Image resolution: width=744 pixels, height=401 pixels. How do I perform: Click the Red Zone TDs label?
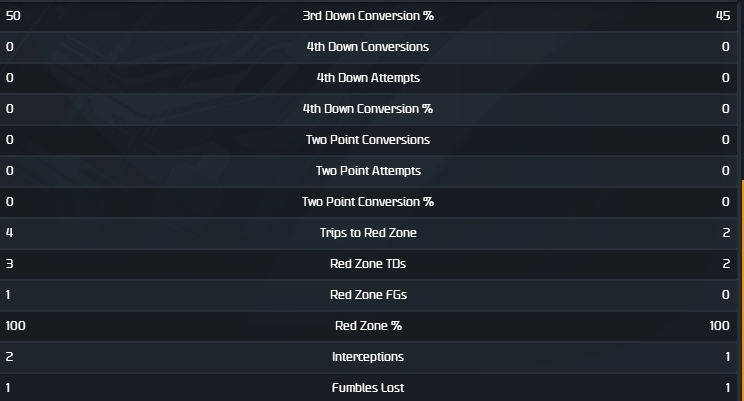coord(368,264)
